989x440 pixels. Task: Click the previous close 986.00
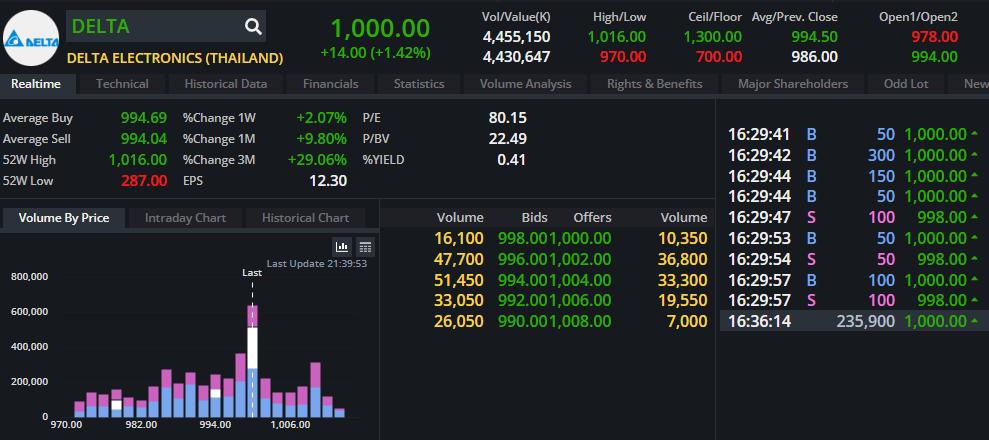(x=814, y=57)
